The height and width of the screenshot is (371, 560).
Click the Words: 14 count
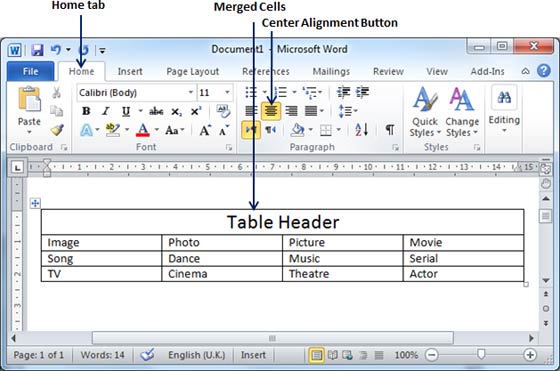pos(102,355)
